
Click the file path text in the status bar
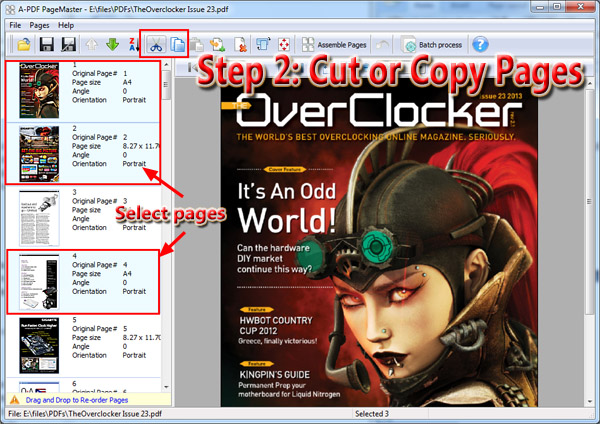[85, 414]
